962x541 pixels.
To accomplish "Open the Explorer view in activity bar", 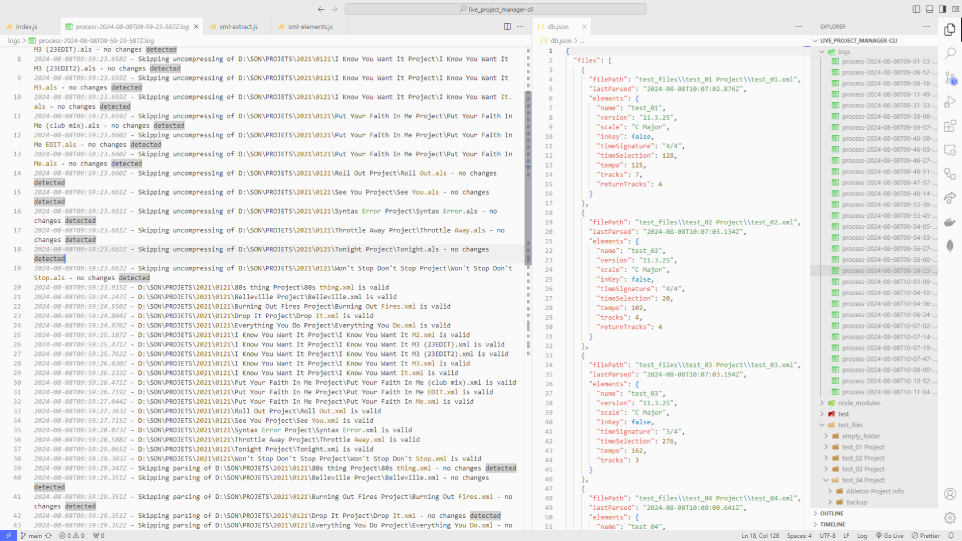I will pyautogui.click(x=950, y=29).
